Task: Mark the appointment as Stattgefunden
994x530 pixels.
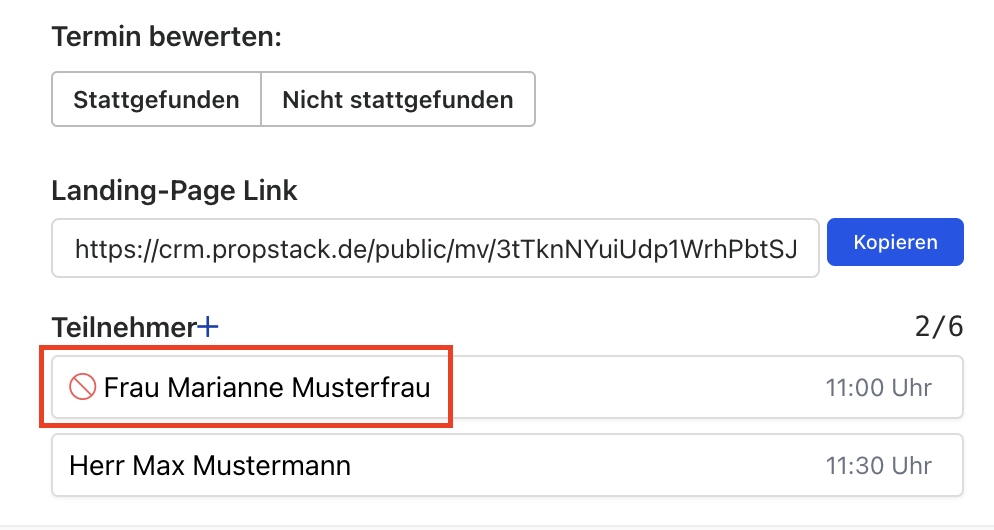Action: 157,100
